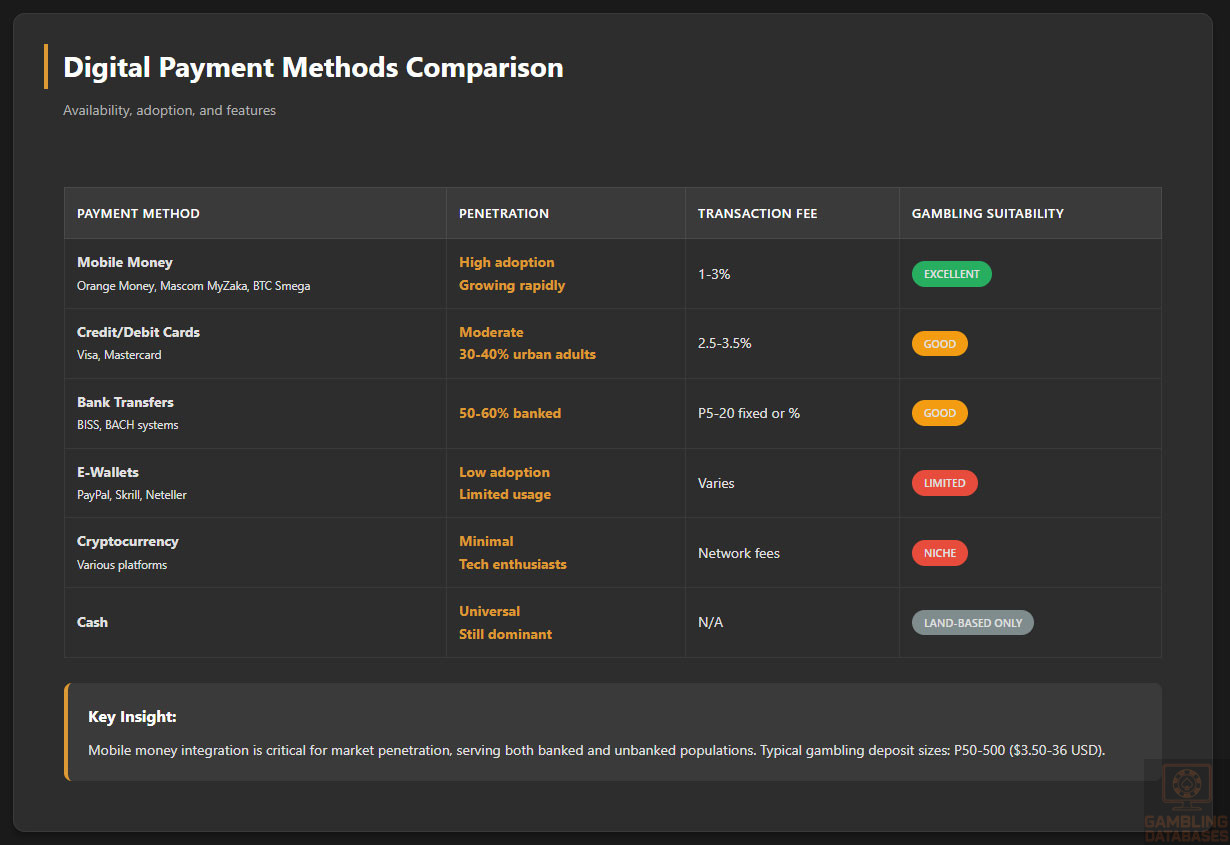Click the gray LAND-BASED ONLY badge
The height and width of the screenshot is (845, 1230).
coord(972,623)
